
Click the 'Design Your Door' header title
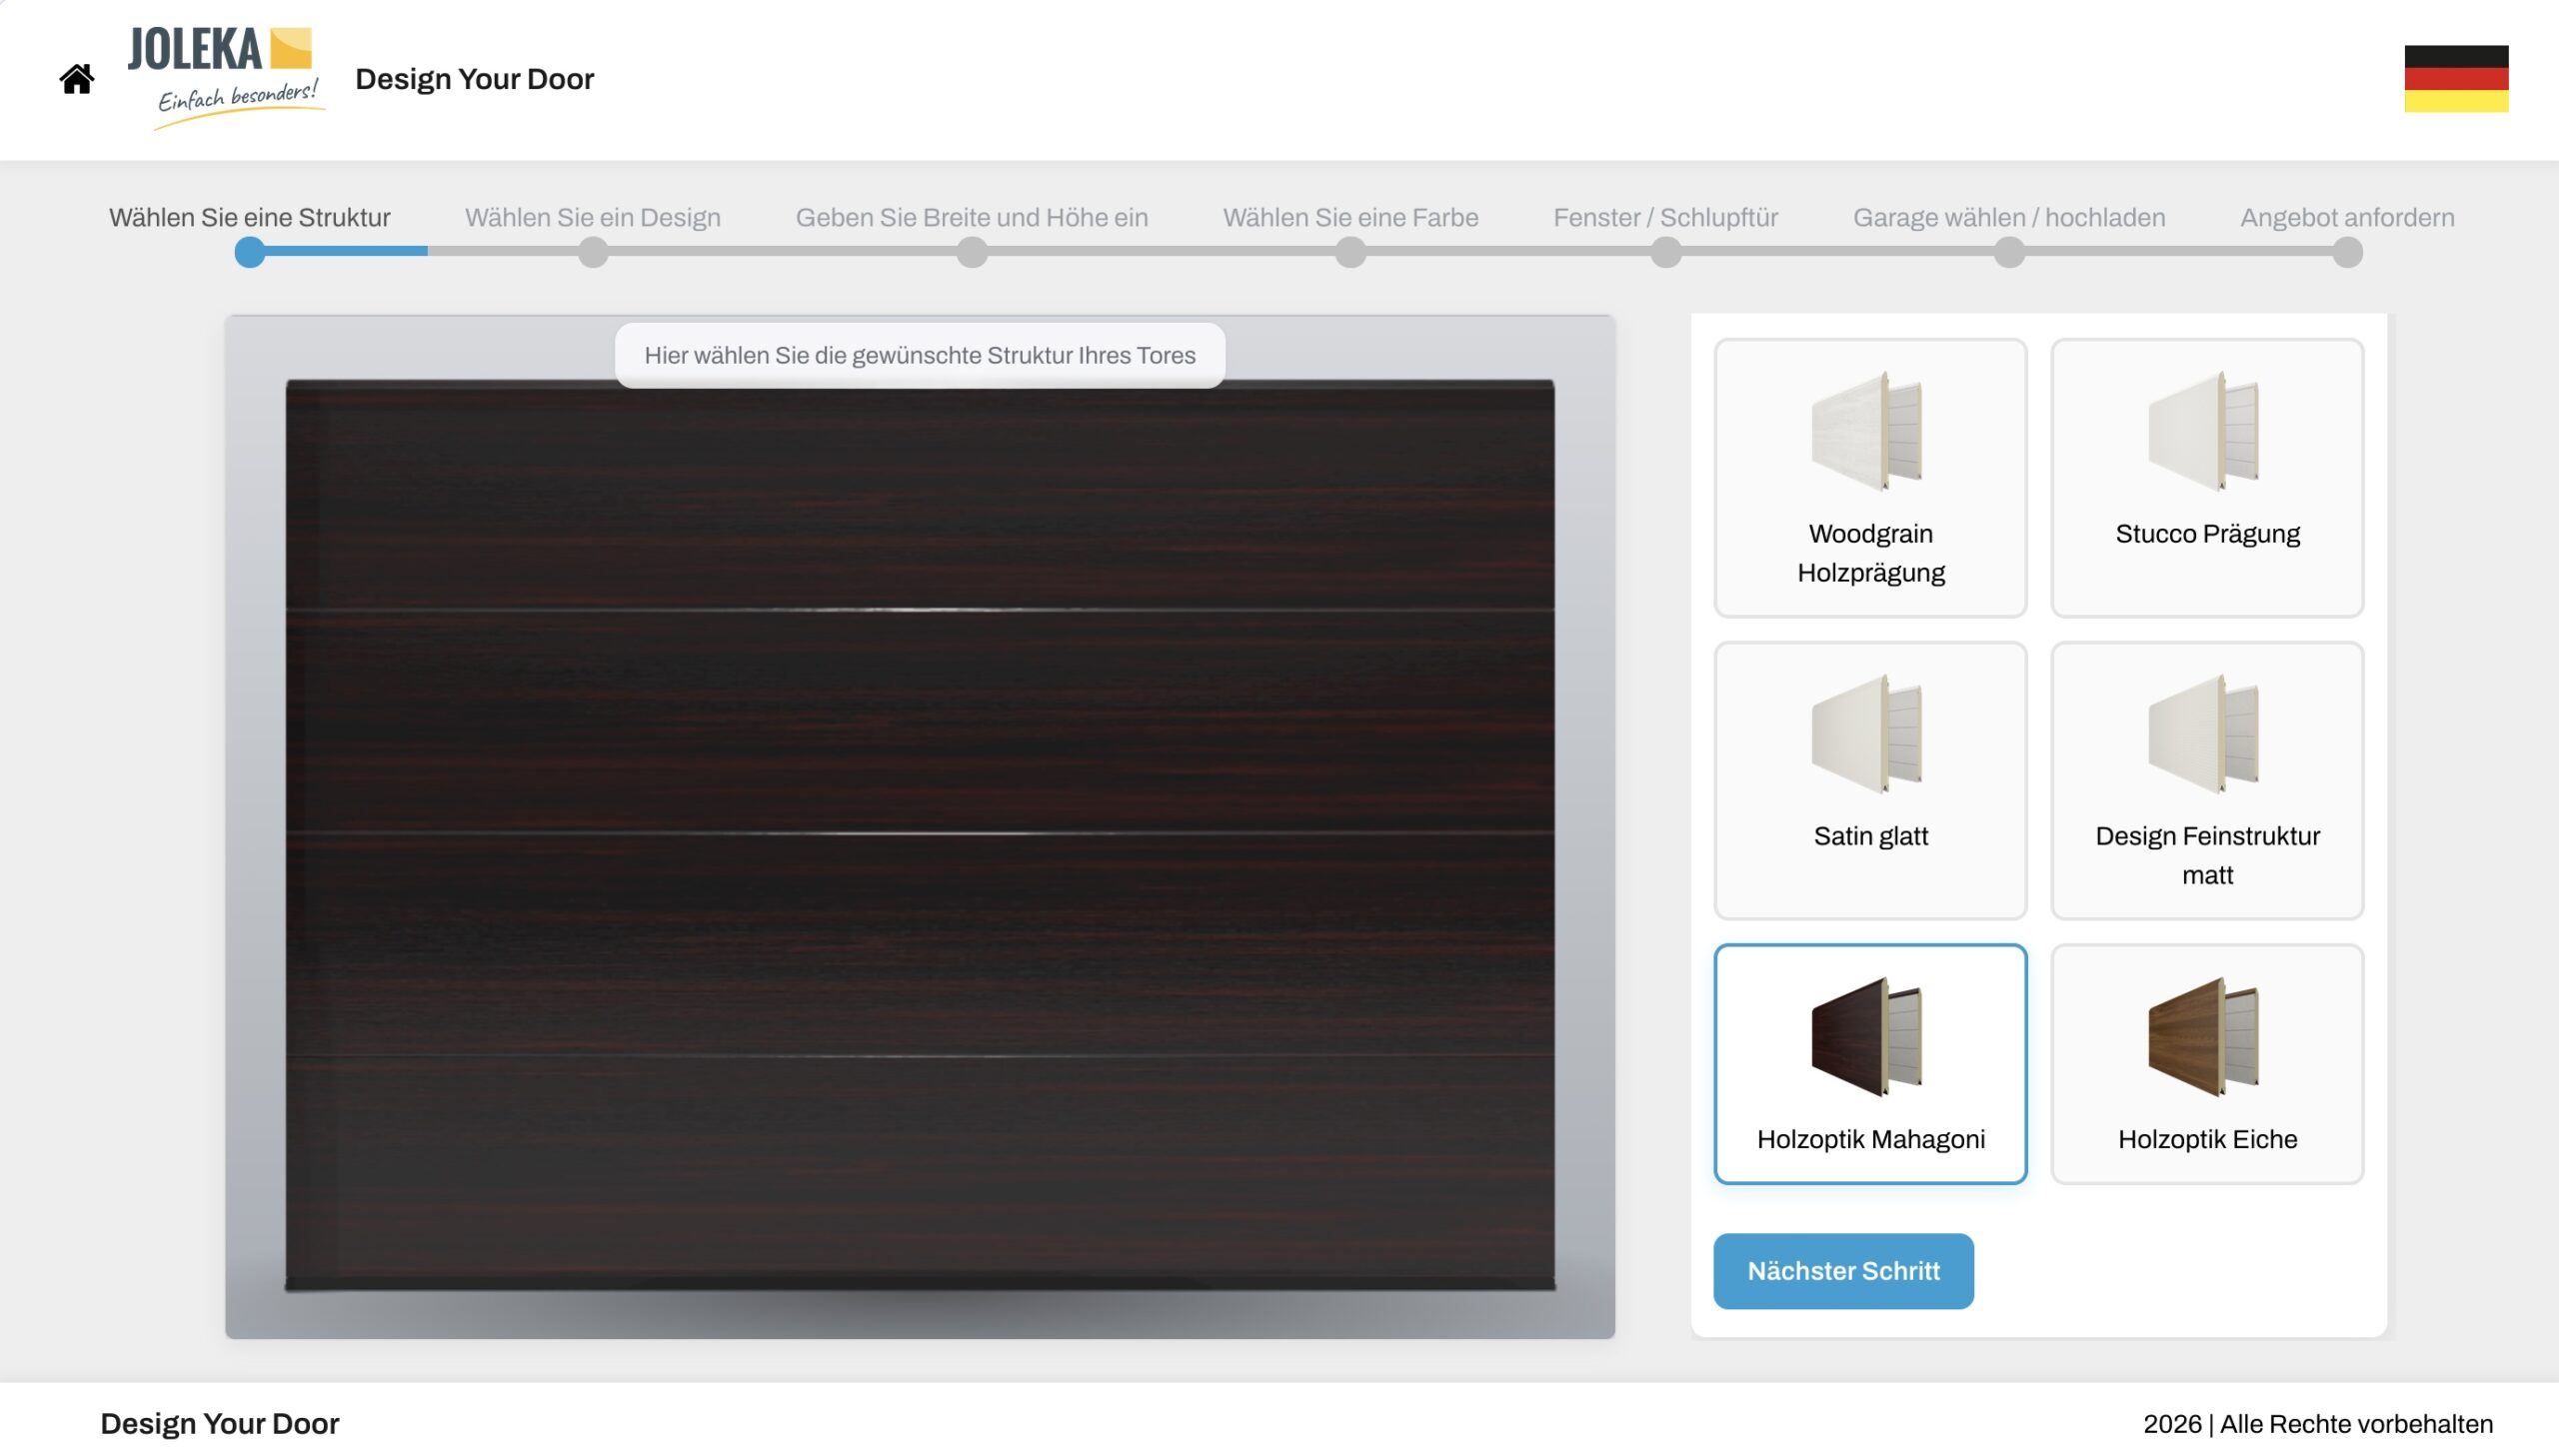(475, 79)
